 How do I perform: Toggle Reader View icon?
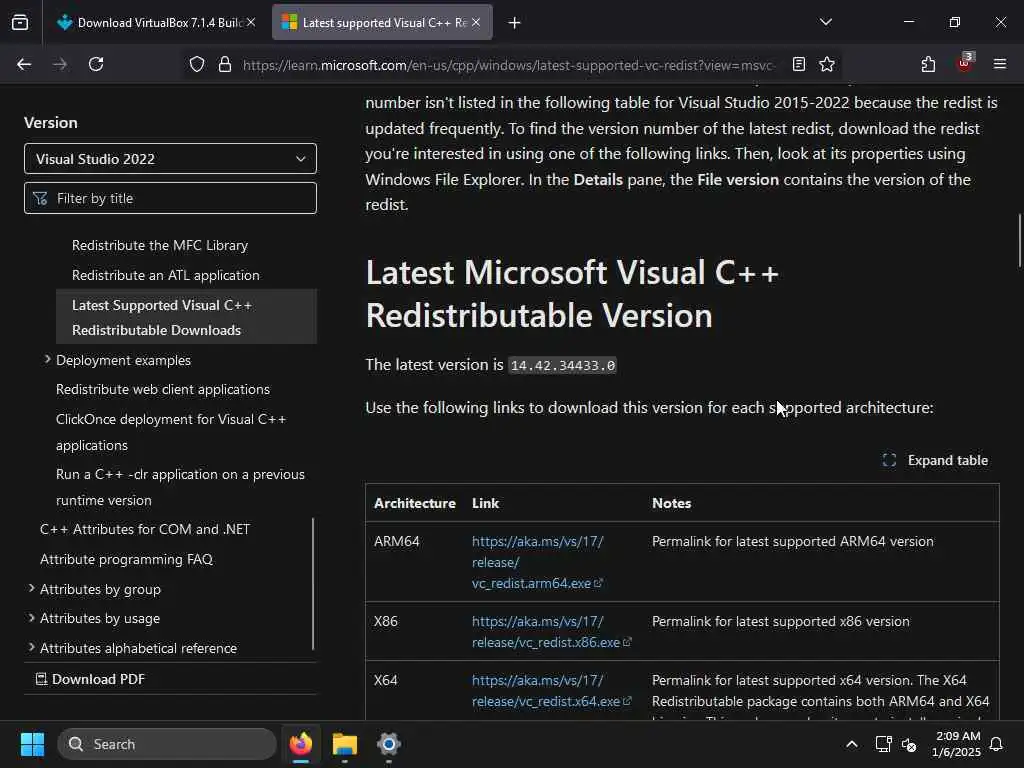coord(799,65)
